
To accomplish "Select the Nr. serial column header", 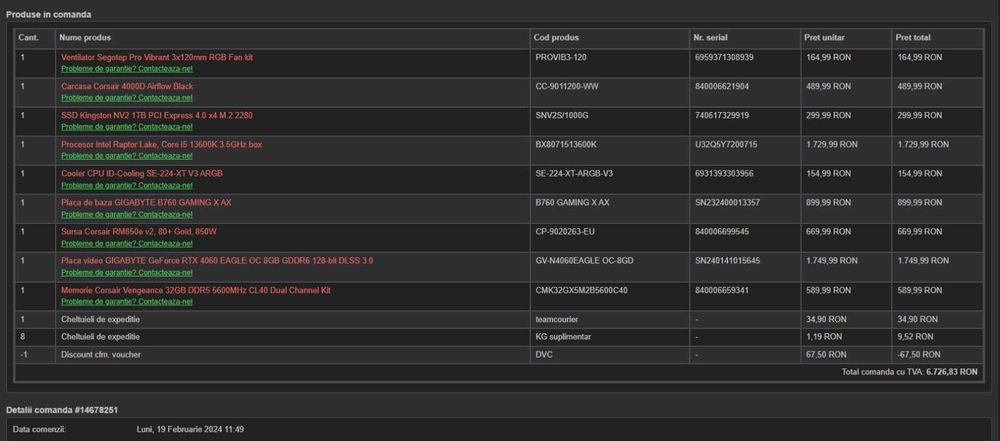I will pyautogui.click(x=710, y=38).
